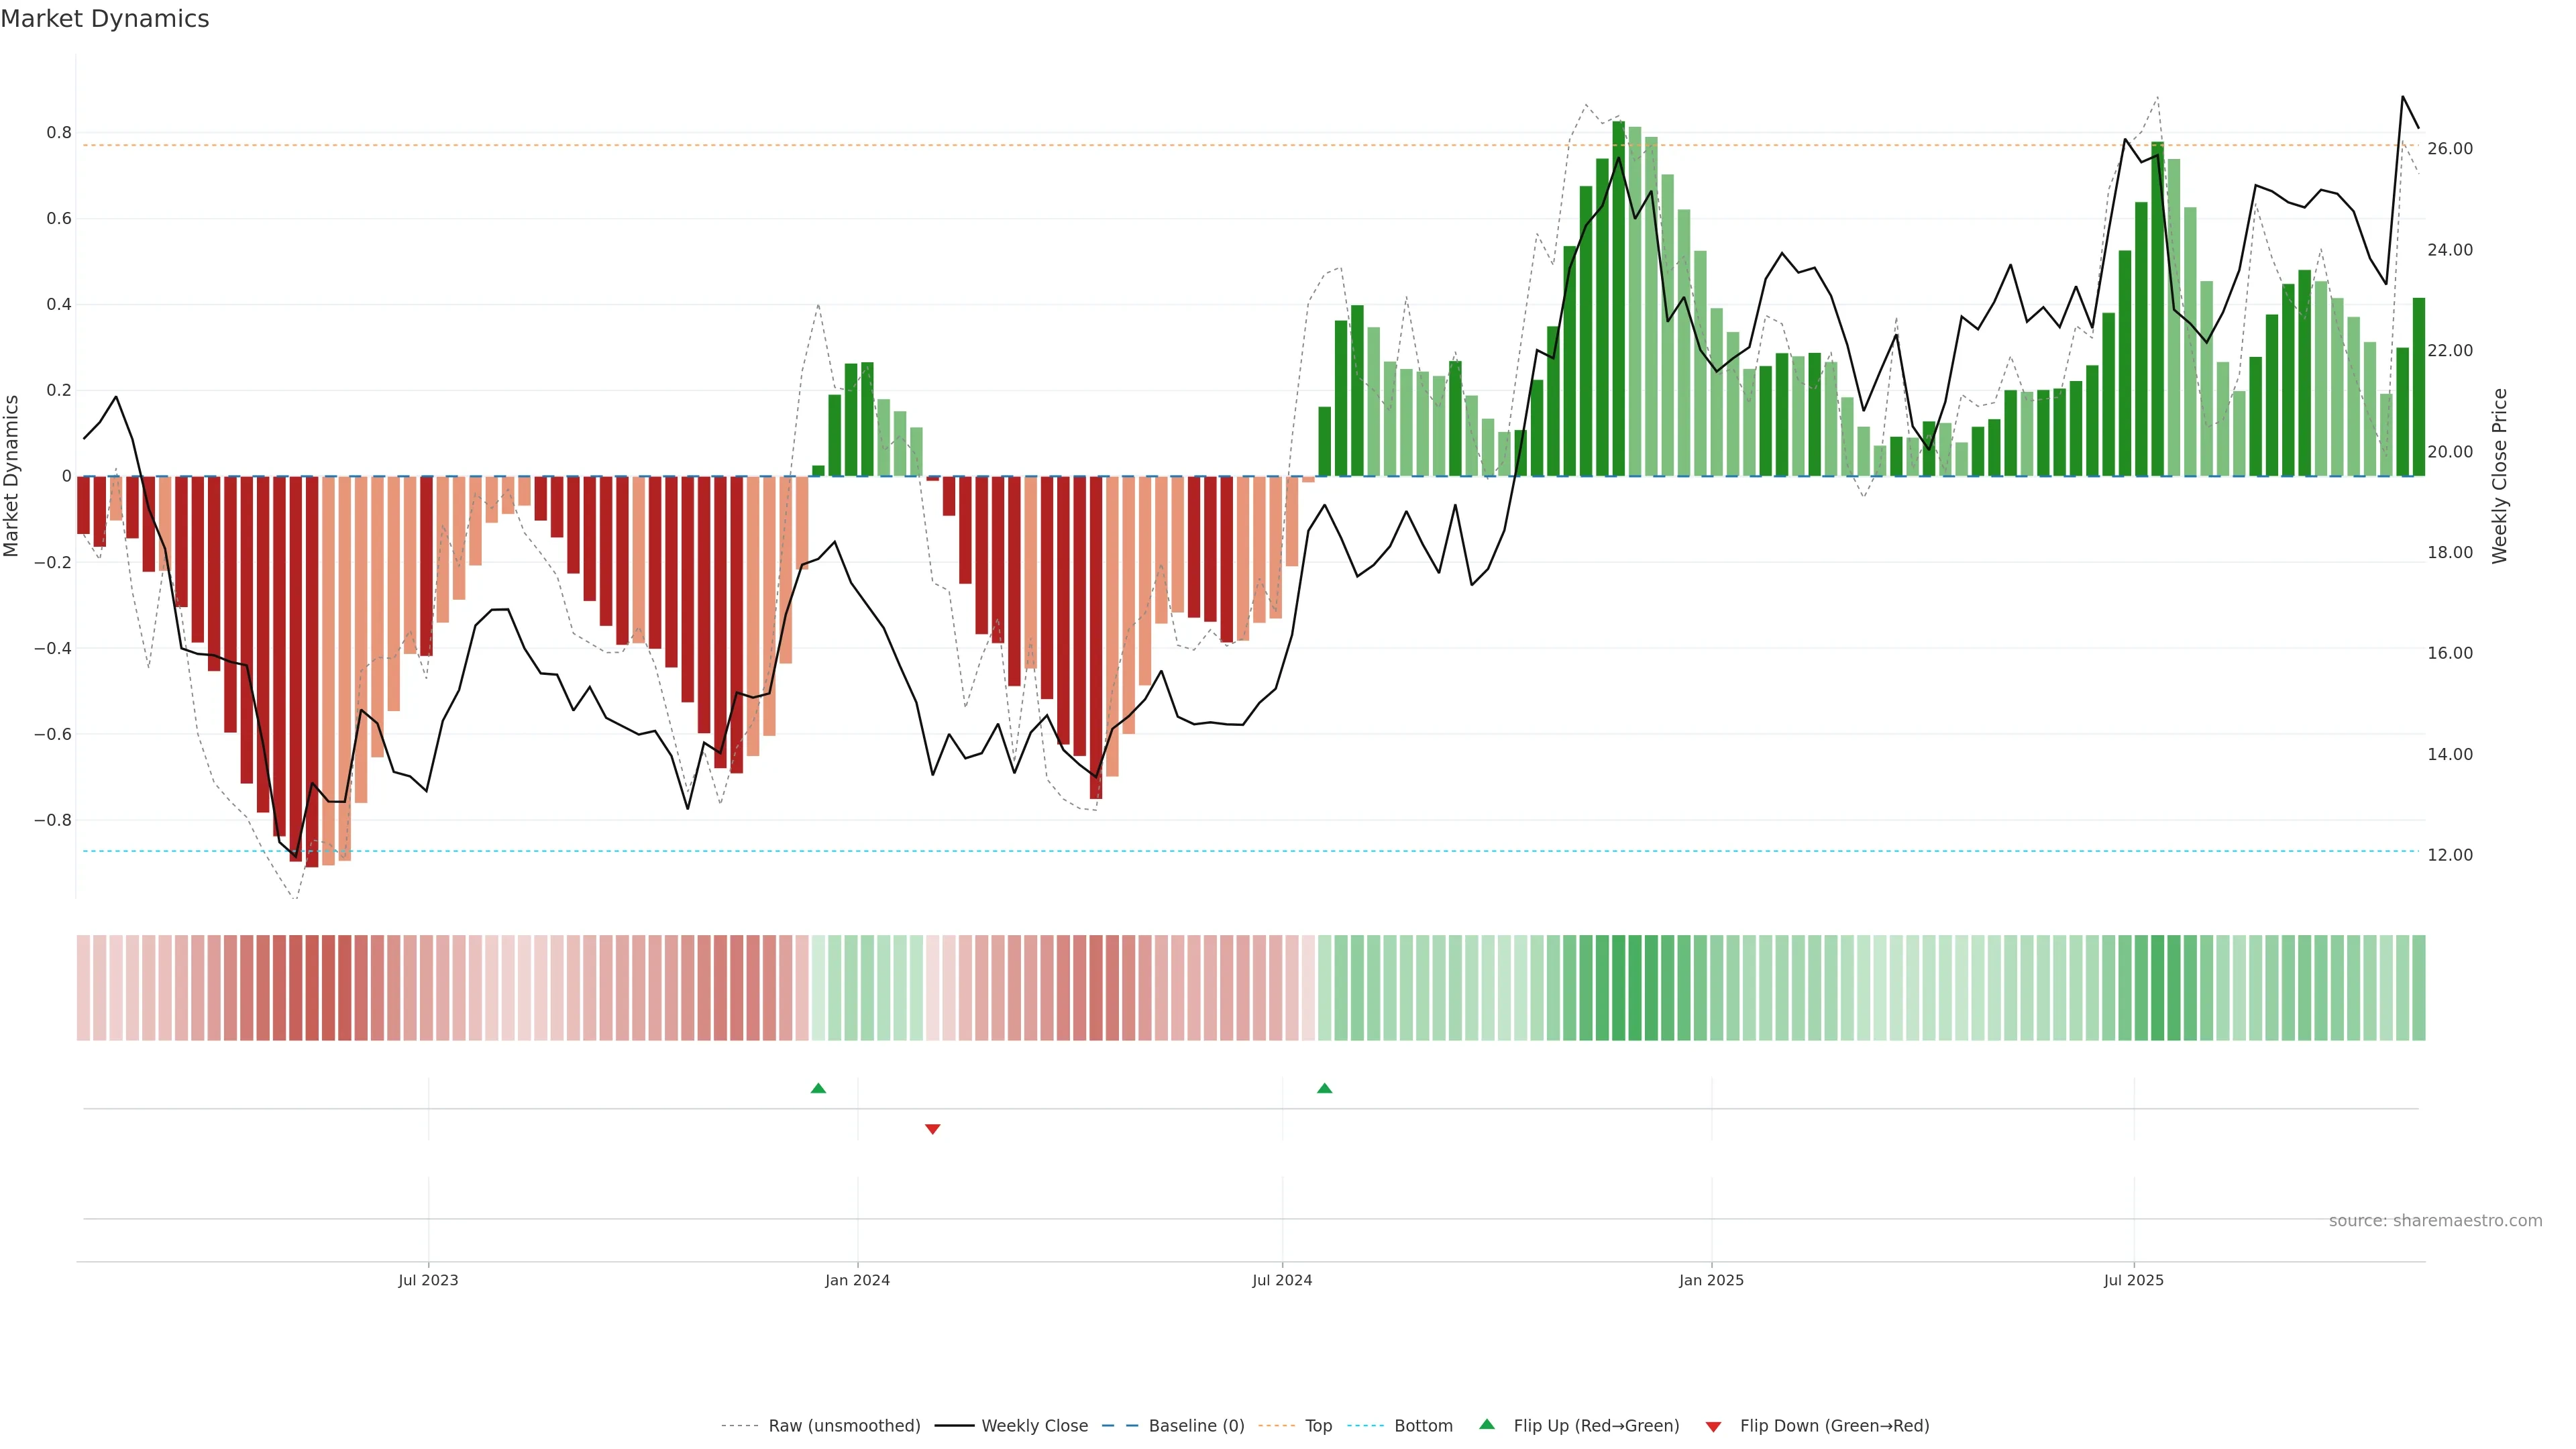The width and height of the screenshot is (2576, 1449).
Task: Click the Jul 2025 axis label
Action: 2133,1280
